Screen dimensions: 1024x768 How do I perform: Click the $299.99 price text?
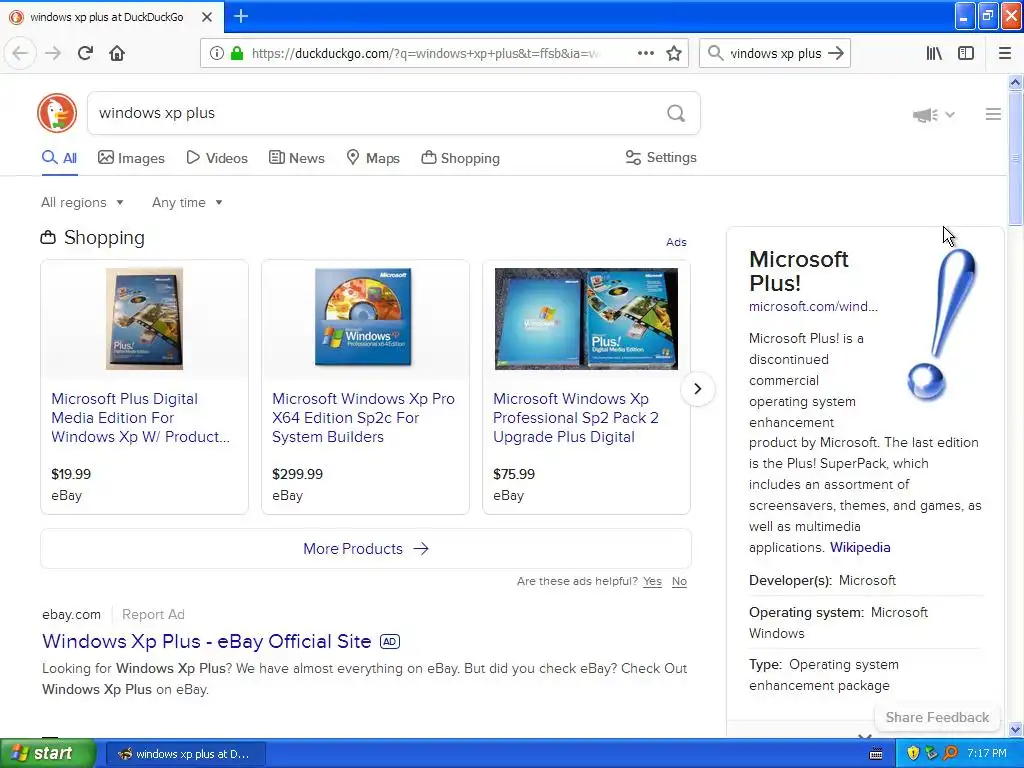[297, 474]
